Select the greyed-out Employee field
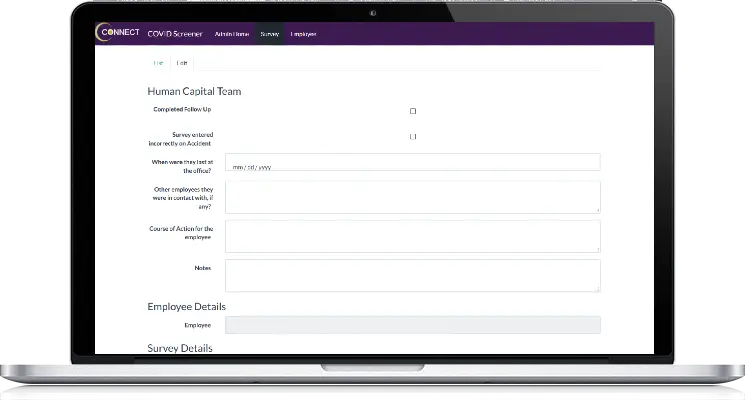This screenshot has width=745, height=400. point(412,325)
